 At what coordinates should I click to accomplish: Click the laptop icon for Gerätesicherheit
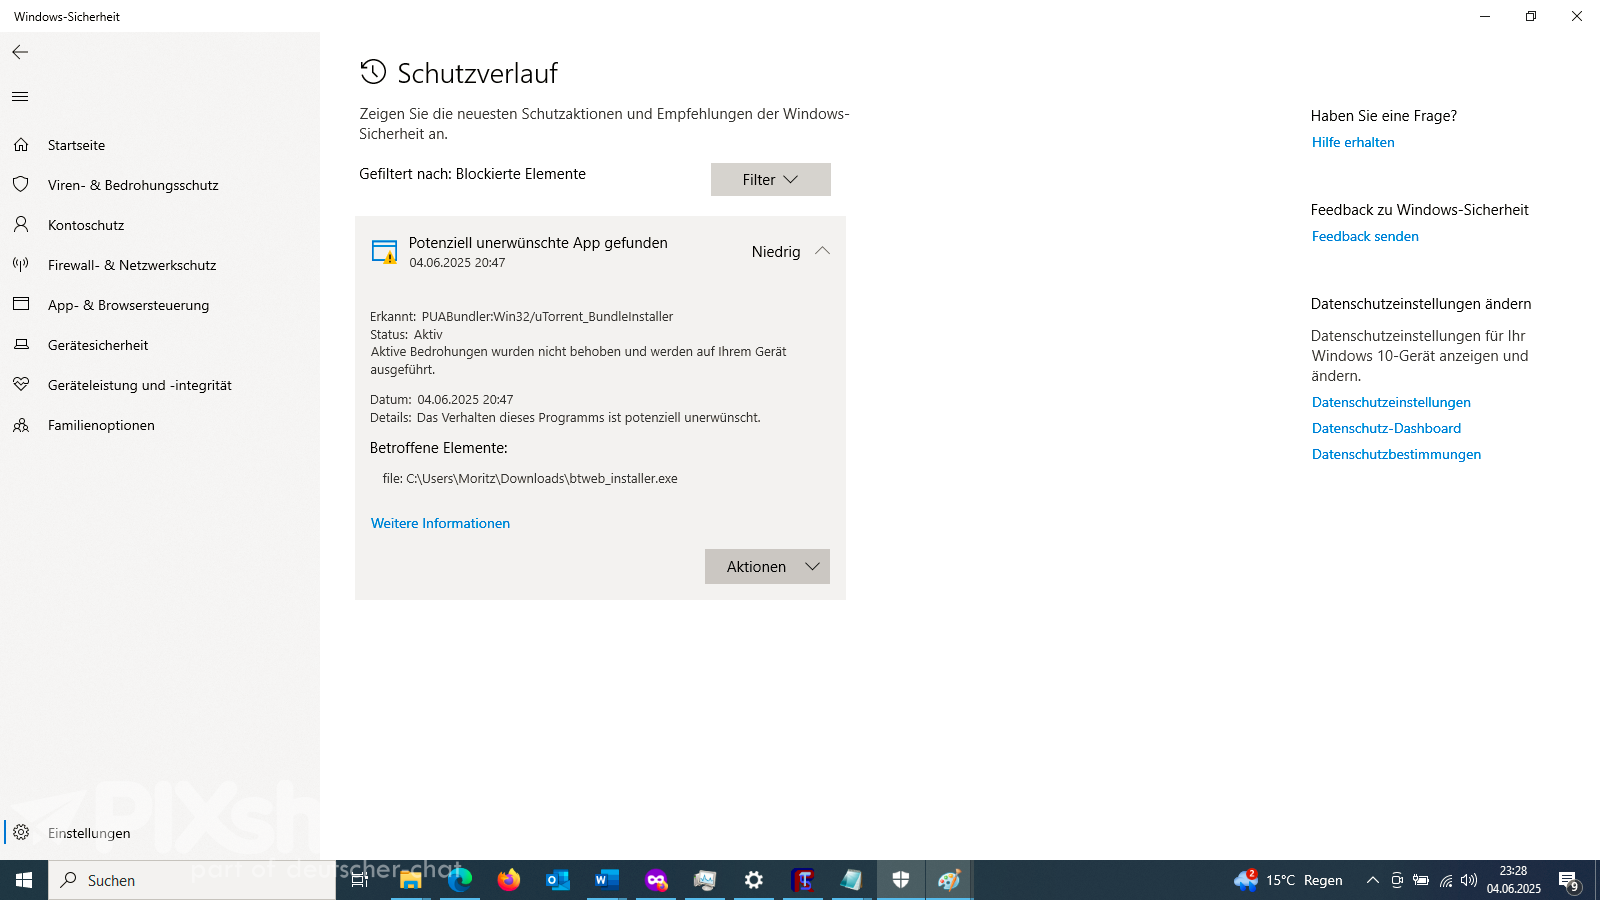coord(21,345)
